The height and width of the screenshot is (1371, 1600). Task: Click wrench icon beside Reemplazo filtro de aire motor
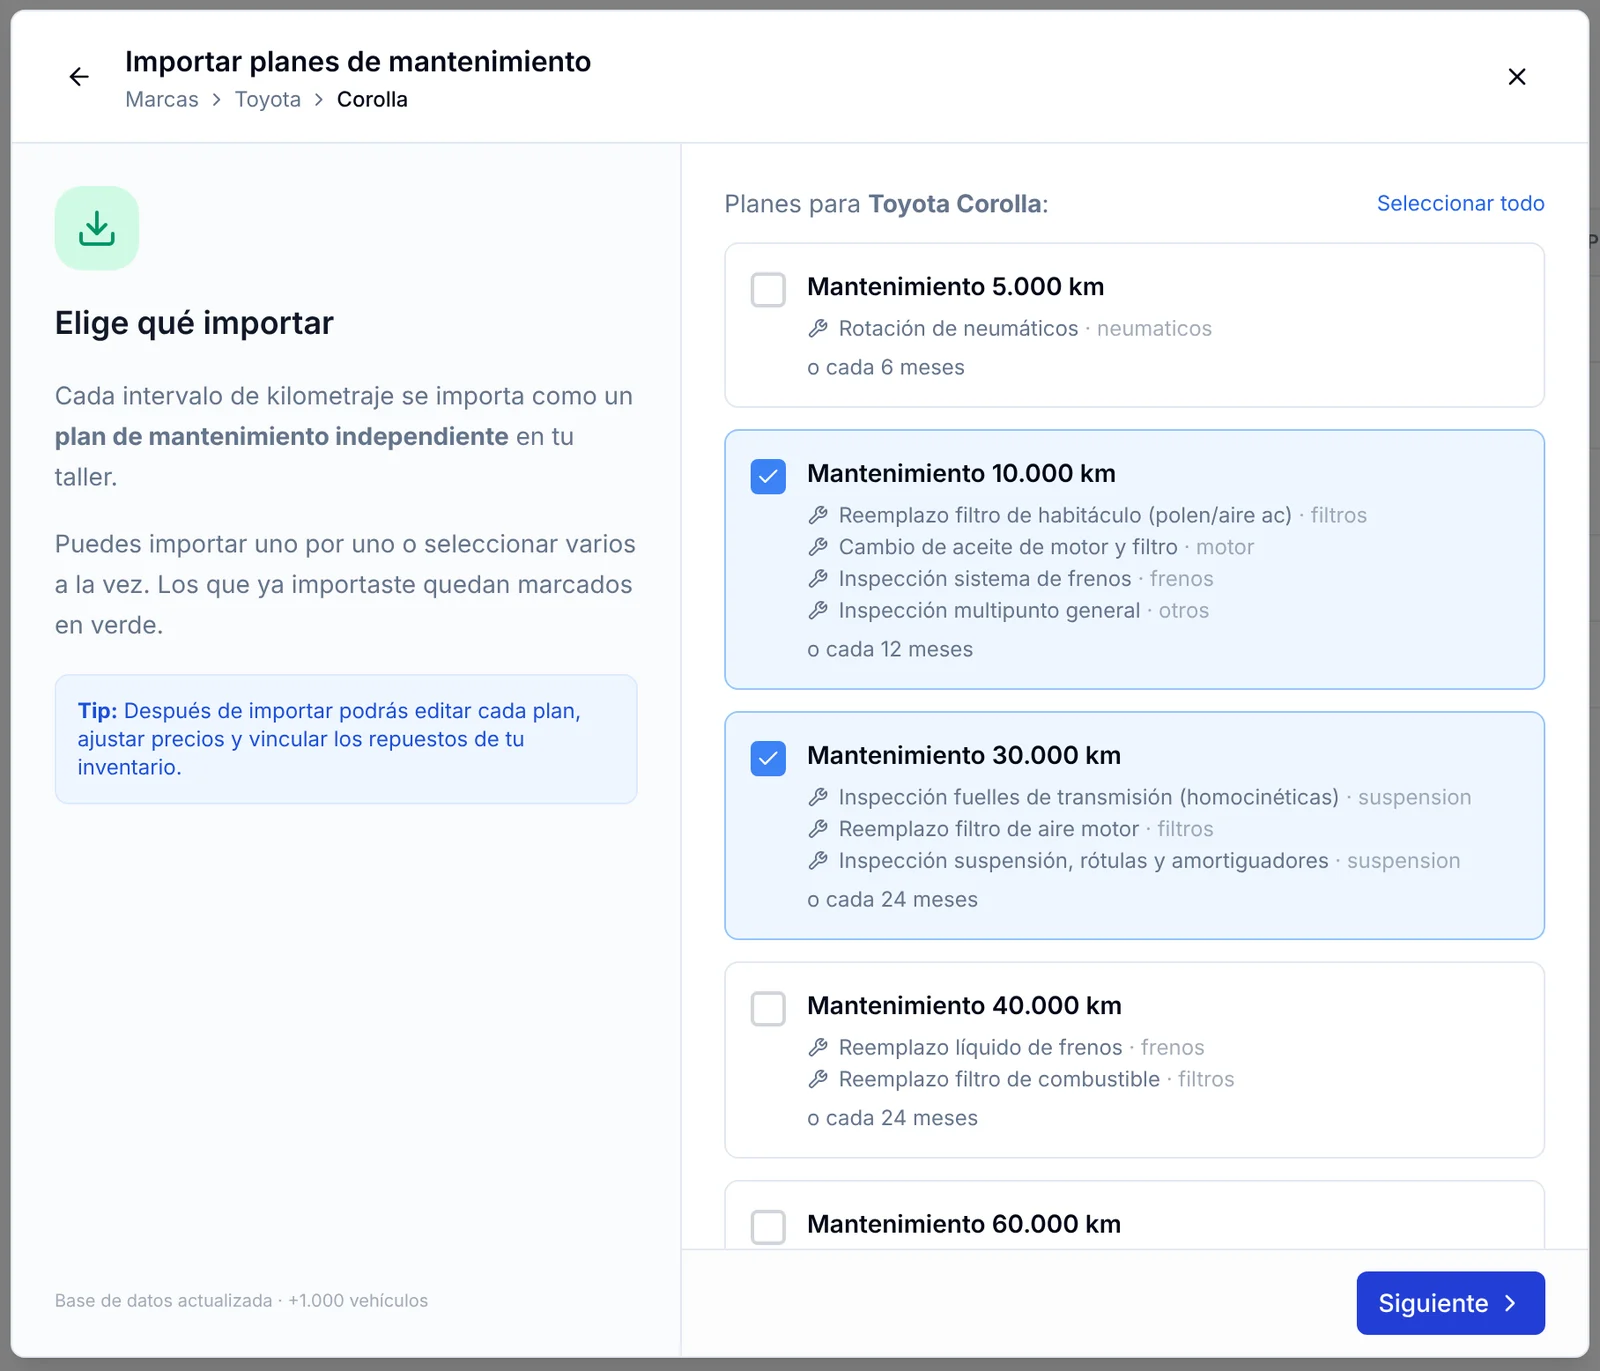(x=818, y=829)
